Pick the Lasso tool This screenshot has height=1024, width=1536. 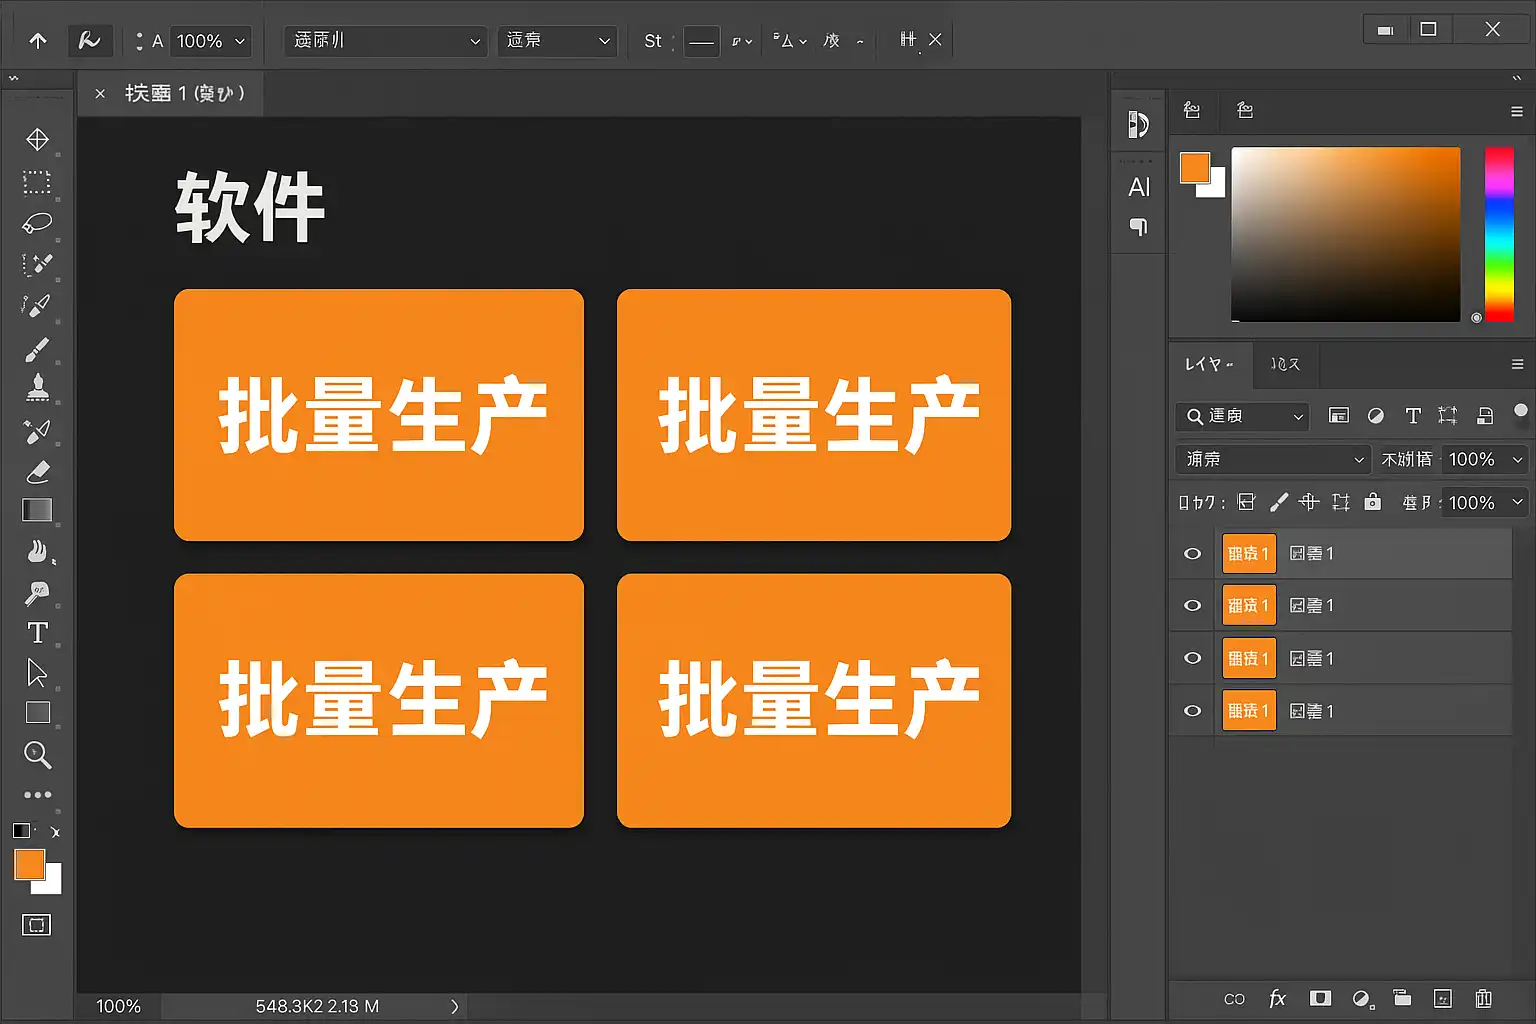[37, 223]
